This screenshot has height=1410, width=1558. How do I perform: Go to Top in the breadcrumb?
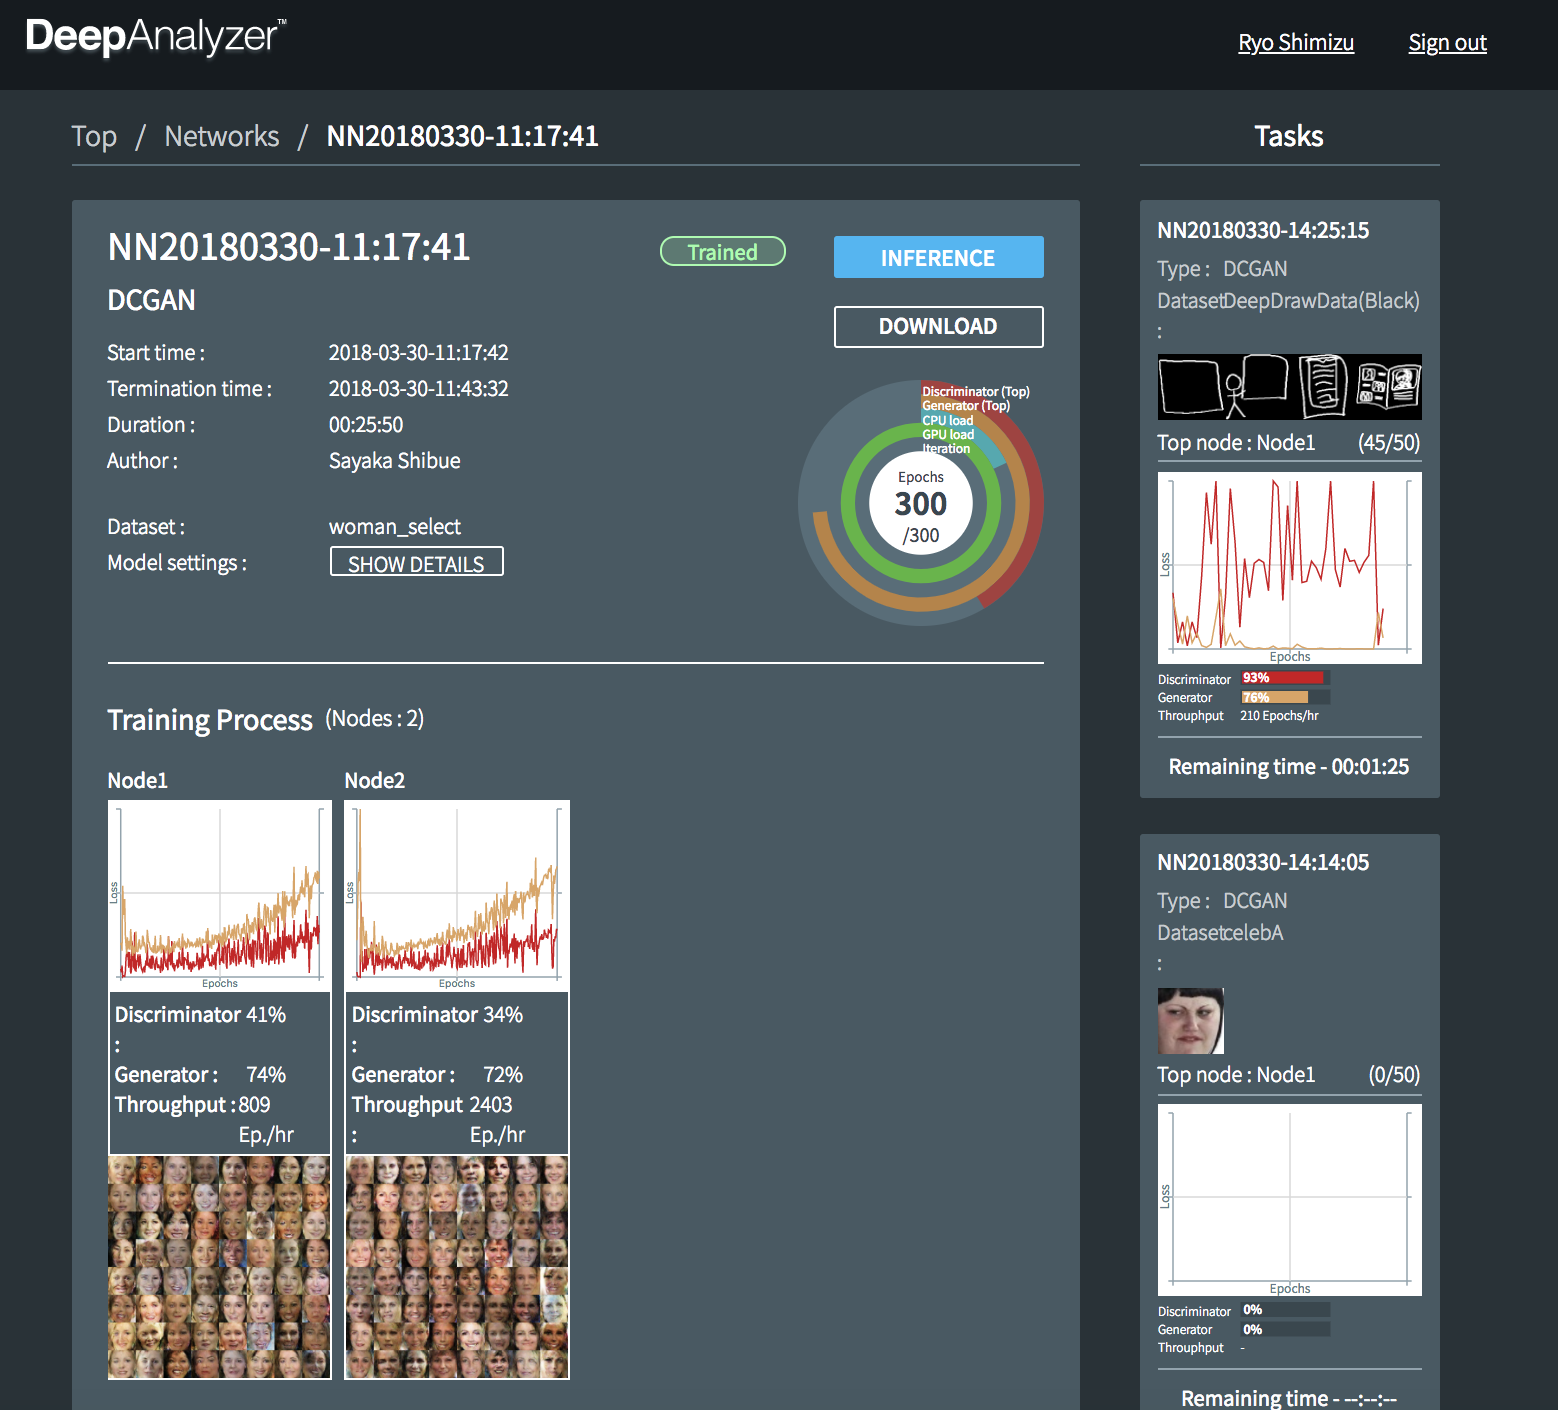[94, 137]
